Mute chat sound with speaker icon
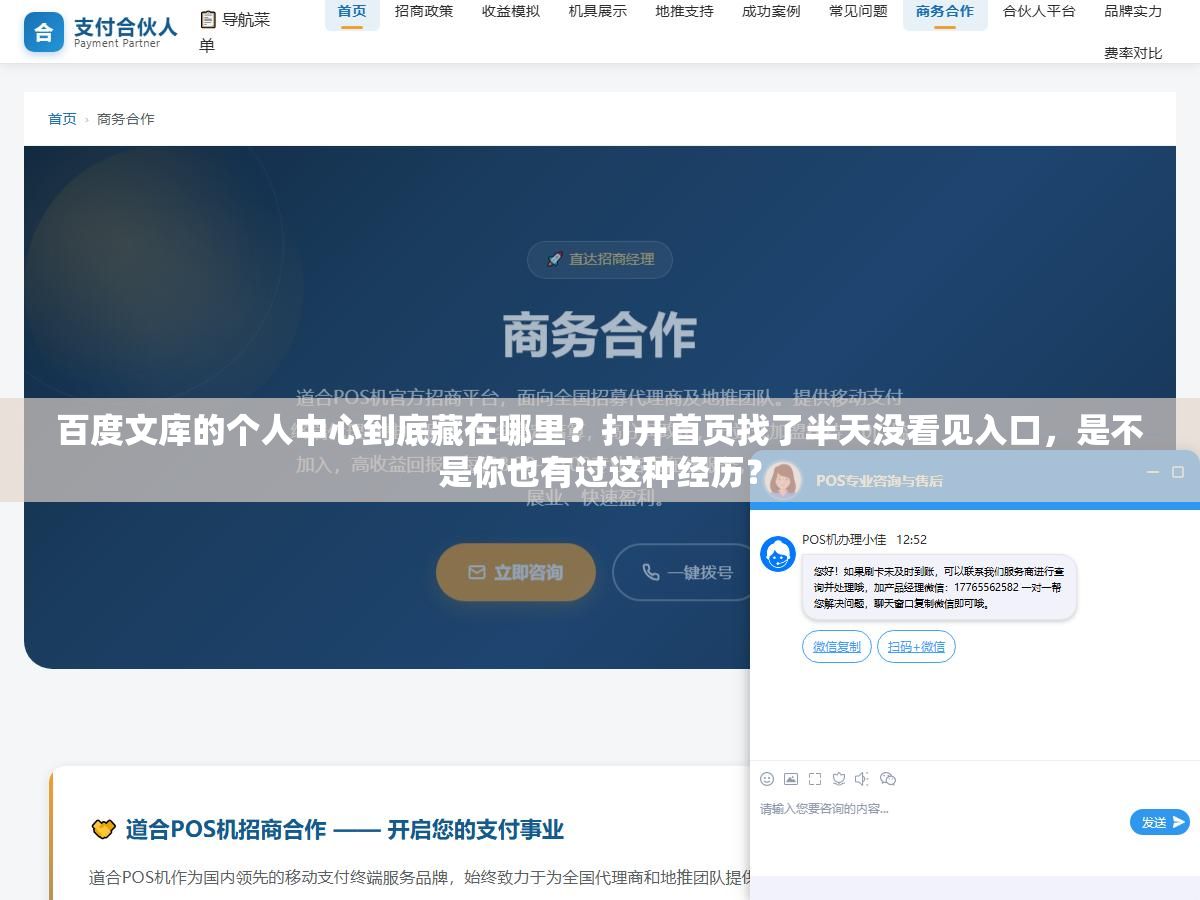1200x900 pixels. click(x=862, y=778)
